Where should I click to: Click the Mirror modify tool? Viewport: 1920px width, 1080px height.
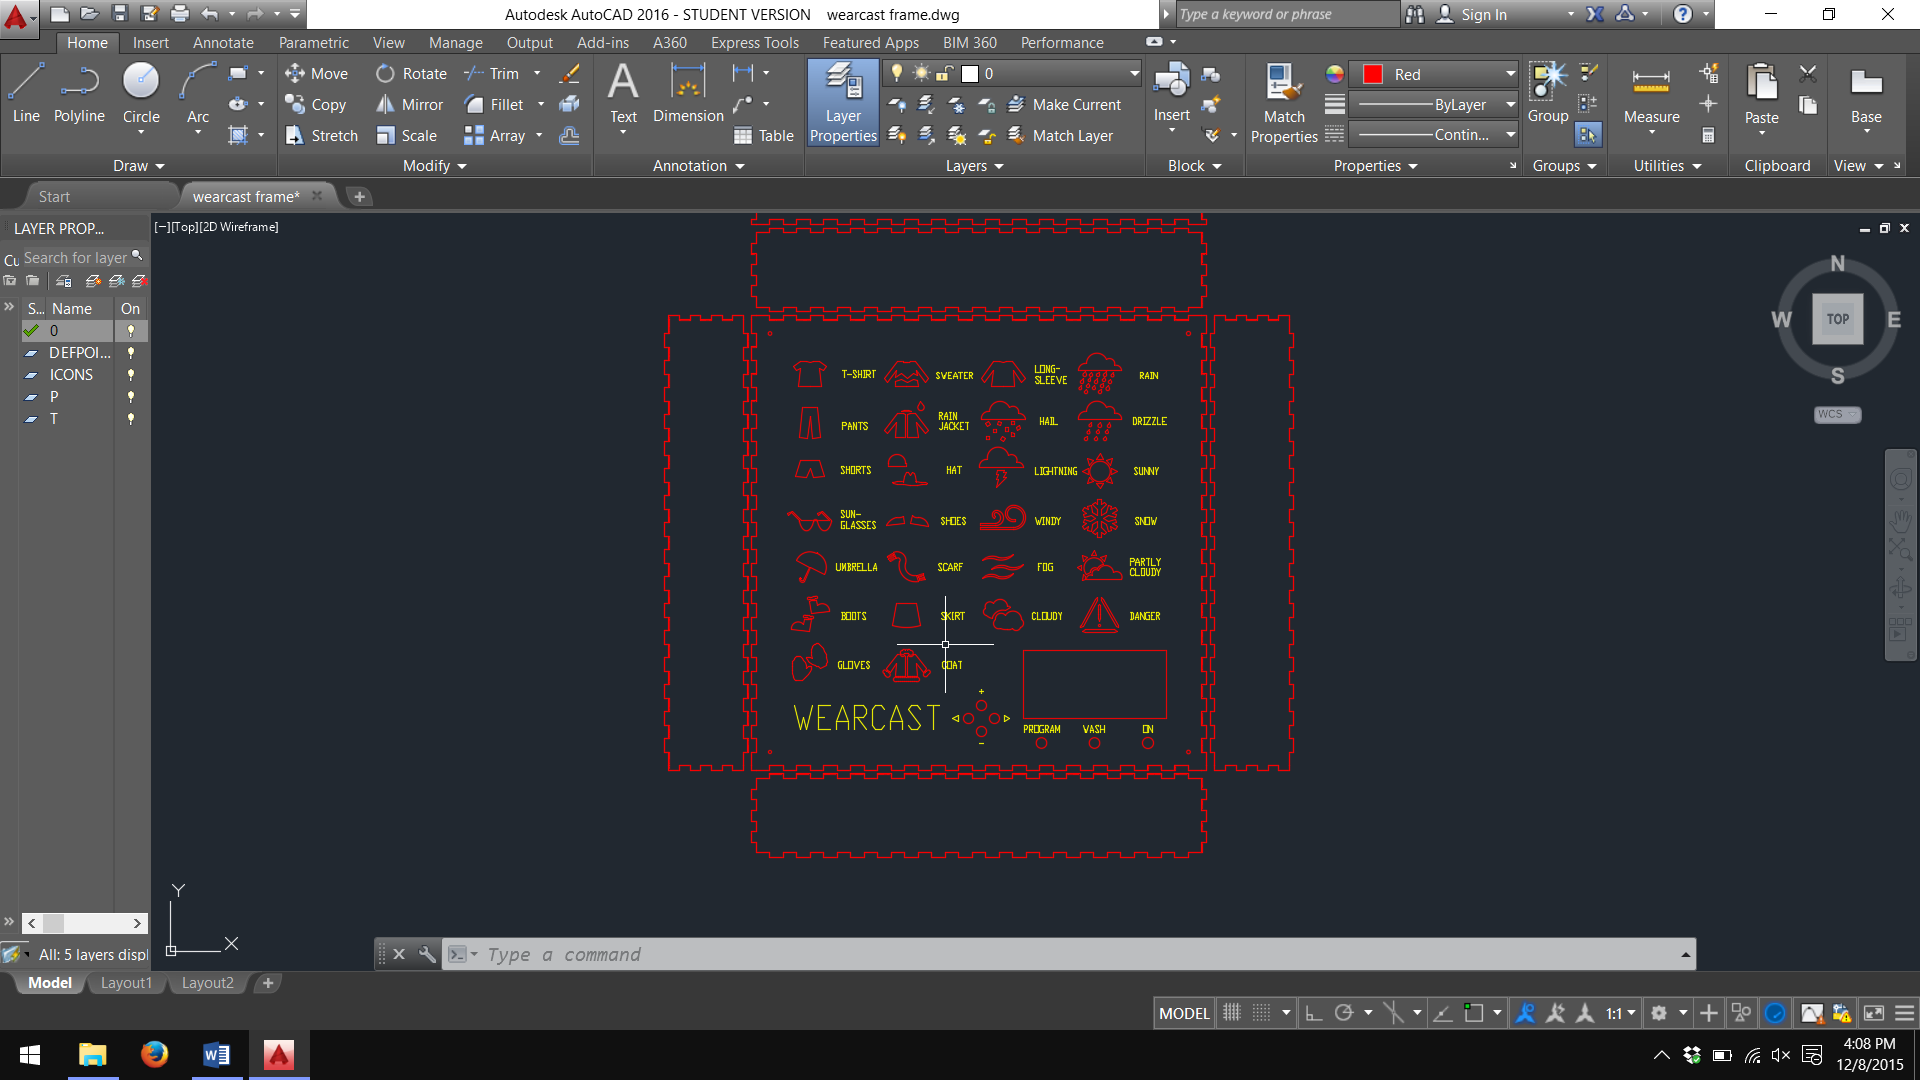point(410,105)
